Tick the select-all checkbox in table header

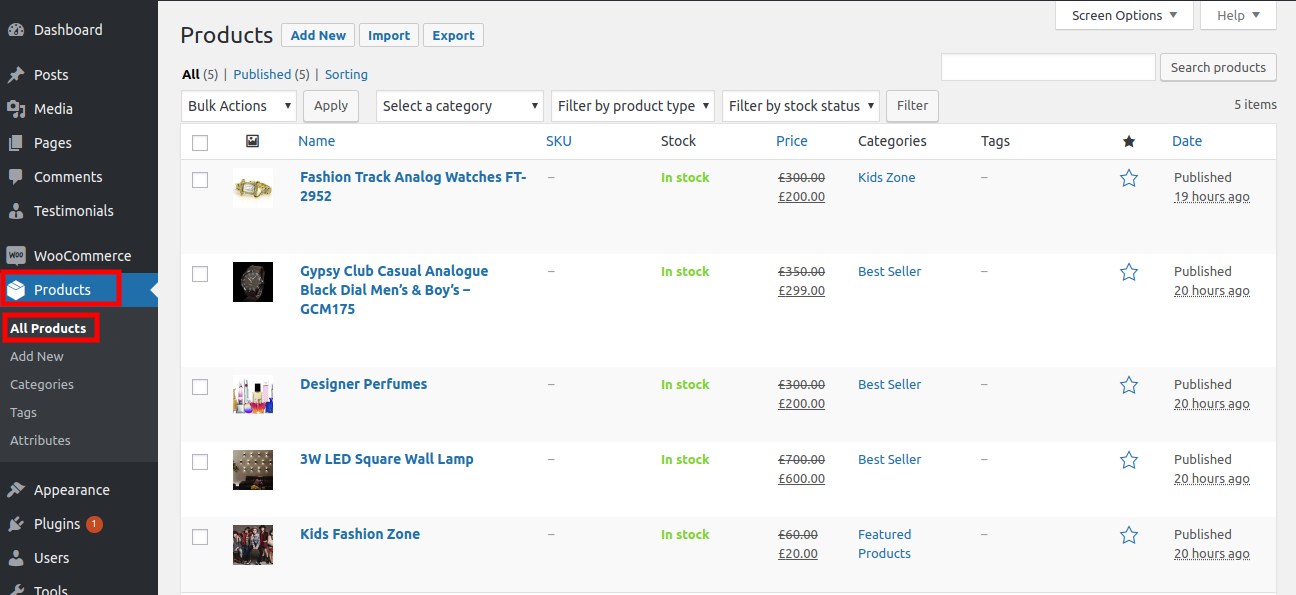(200, 143)
